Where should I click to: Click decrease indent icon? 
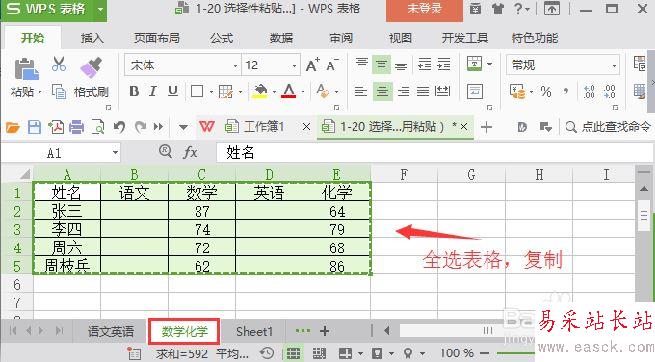click(424, 64)
